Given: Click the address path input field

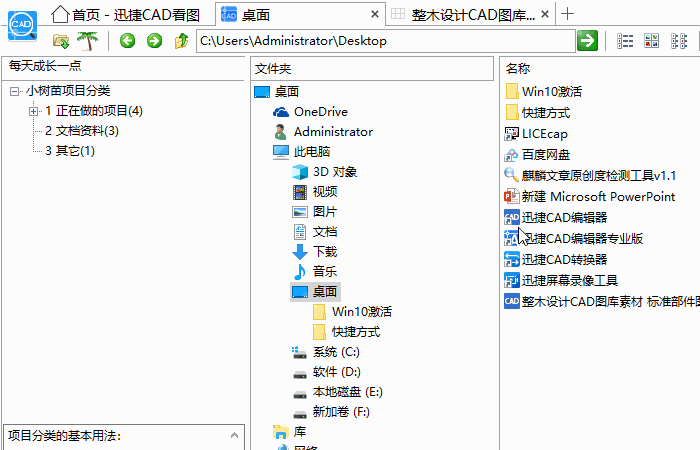Looking at the screenshot, I should click(386, 41).
